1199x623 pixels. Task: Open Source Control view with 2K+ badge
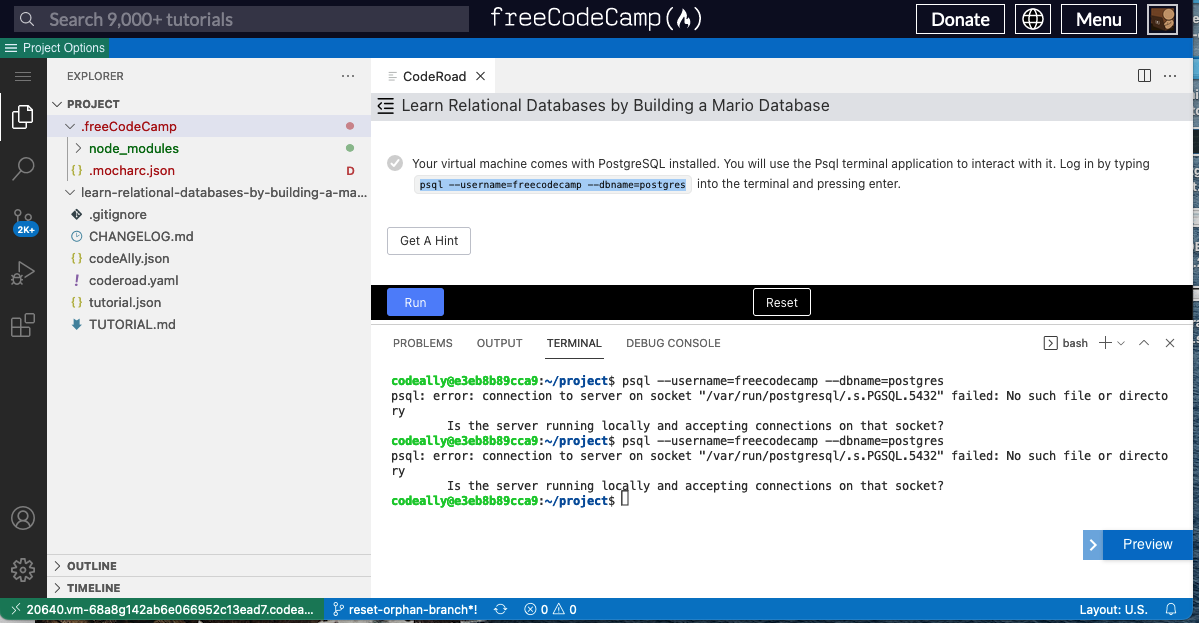point(23,221)
